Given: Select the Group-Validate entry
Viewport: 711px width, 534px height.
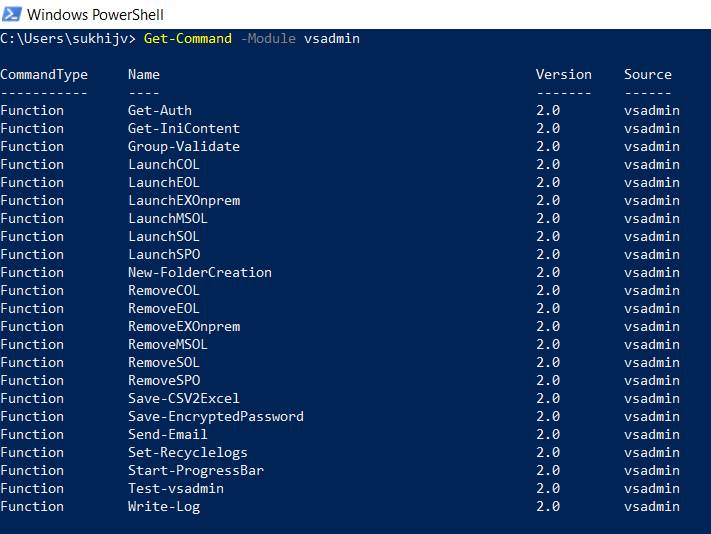Looking at the screenshot, I should pyautogui.click(x=184, y=146).
